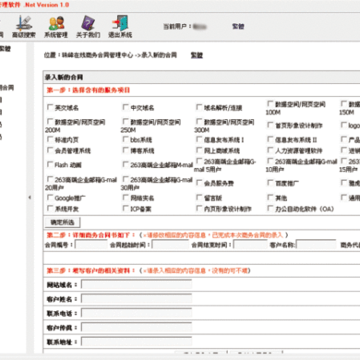The width and height of the screenshot is (360, 360).
Task: Check the 信息发布系统 I checkbox
Action: tap(199, 139)
